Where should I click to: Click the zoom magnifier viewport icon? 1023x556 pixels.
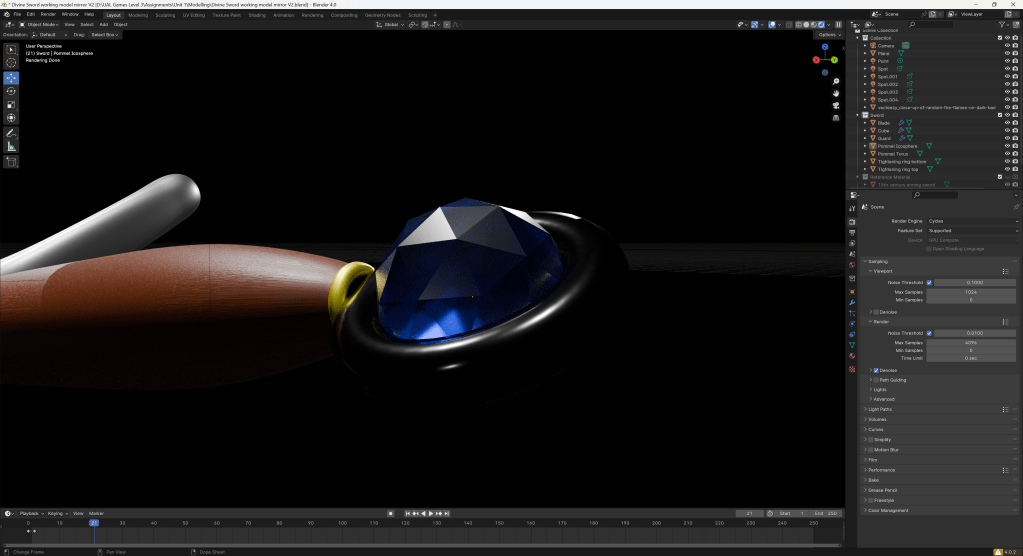(x=834, y=81)
